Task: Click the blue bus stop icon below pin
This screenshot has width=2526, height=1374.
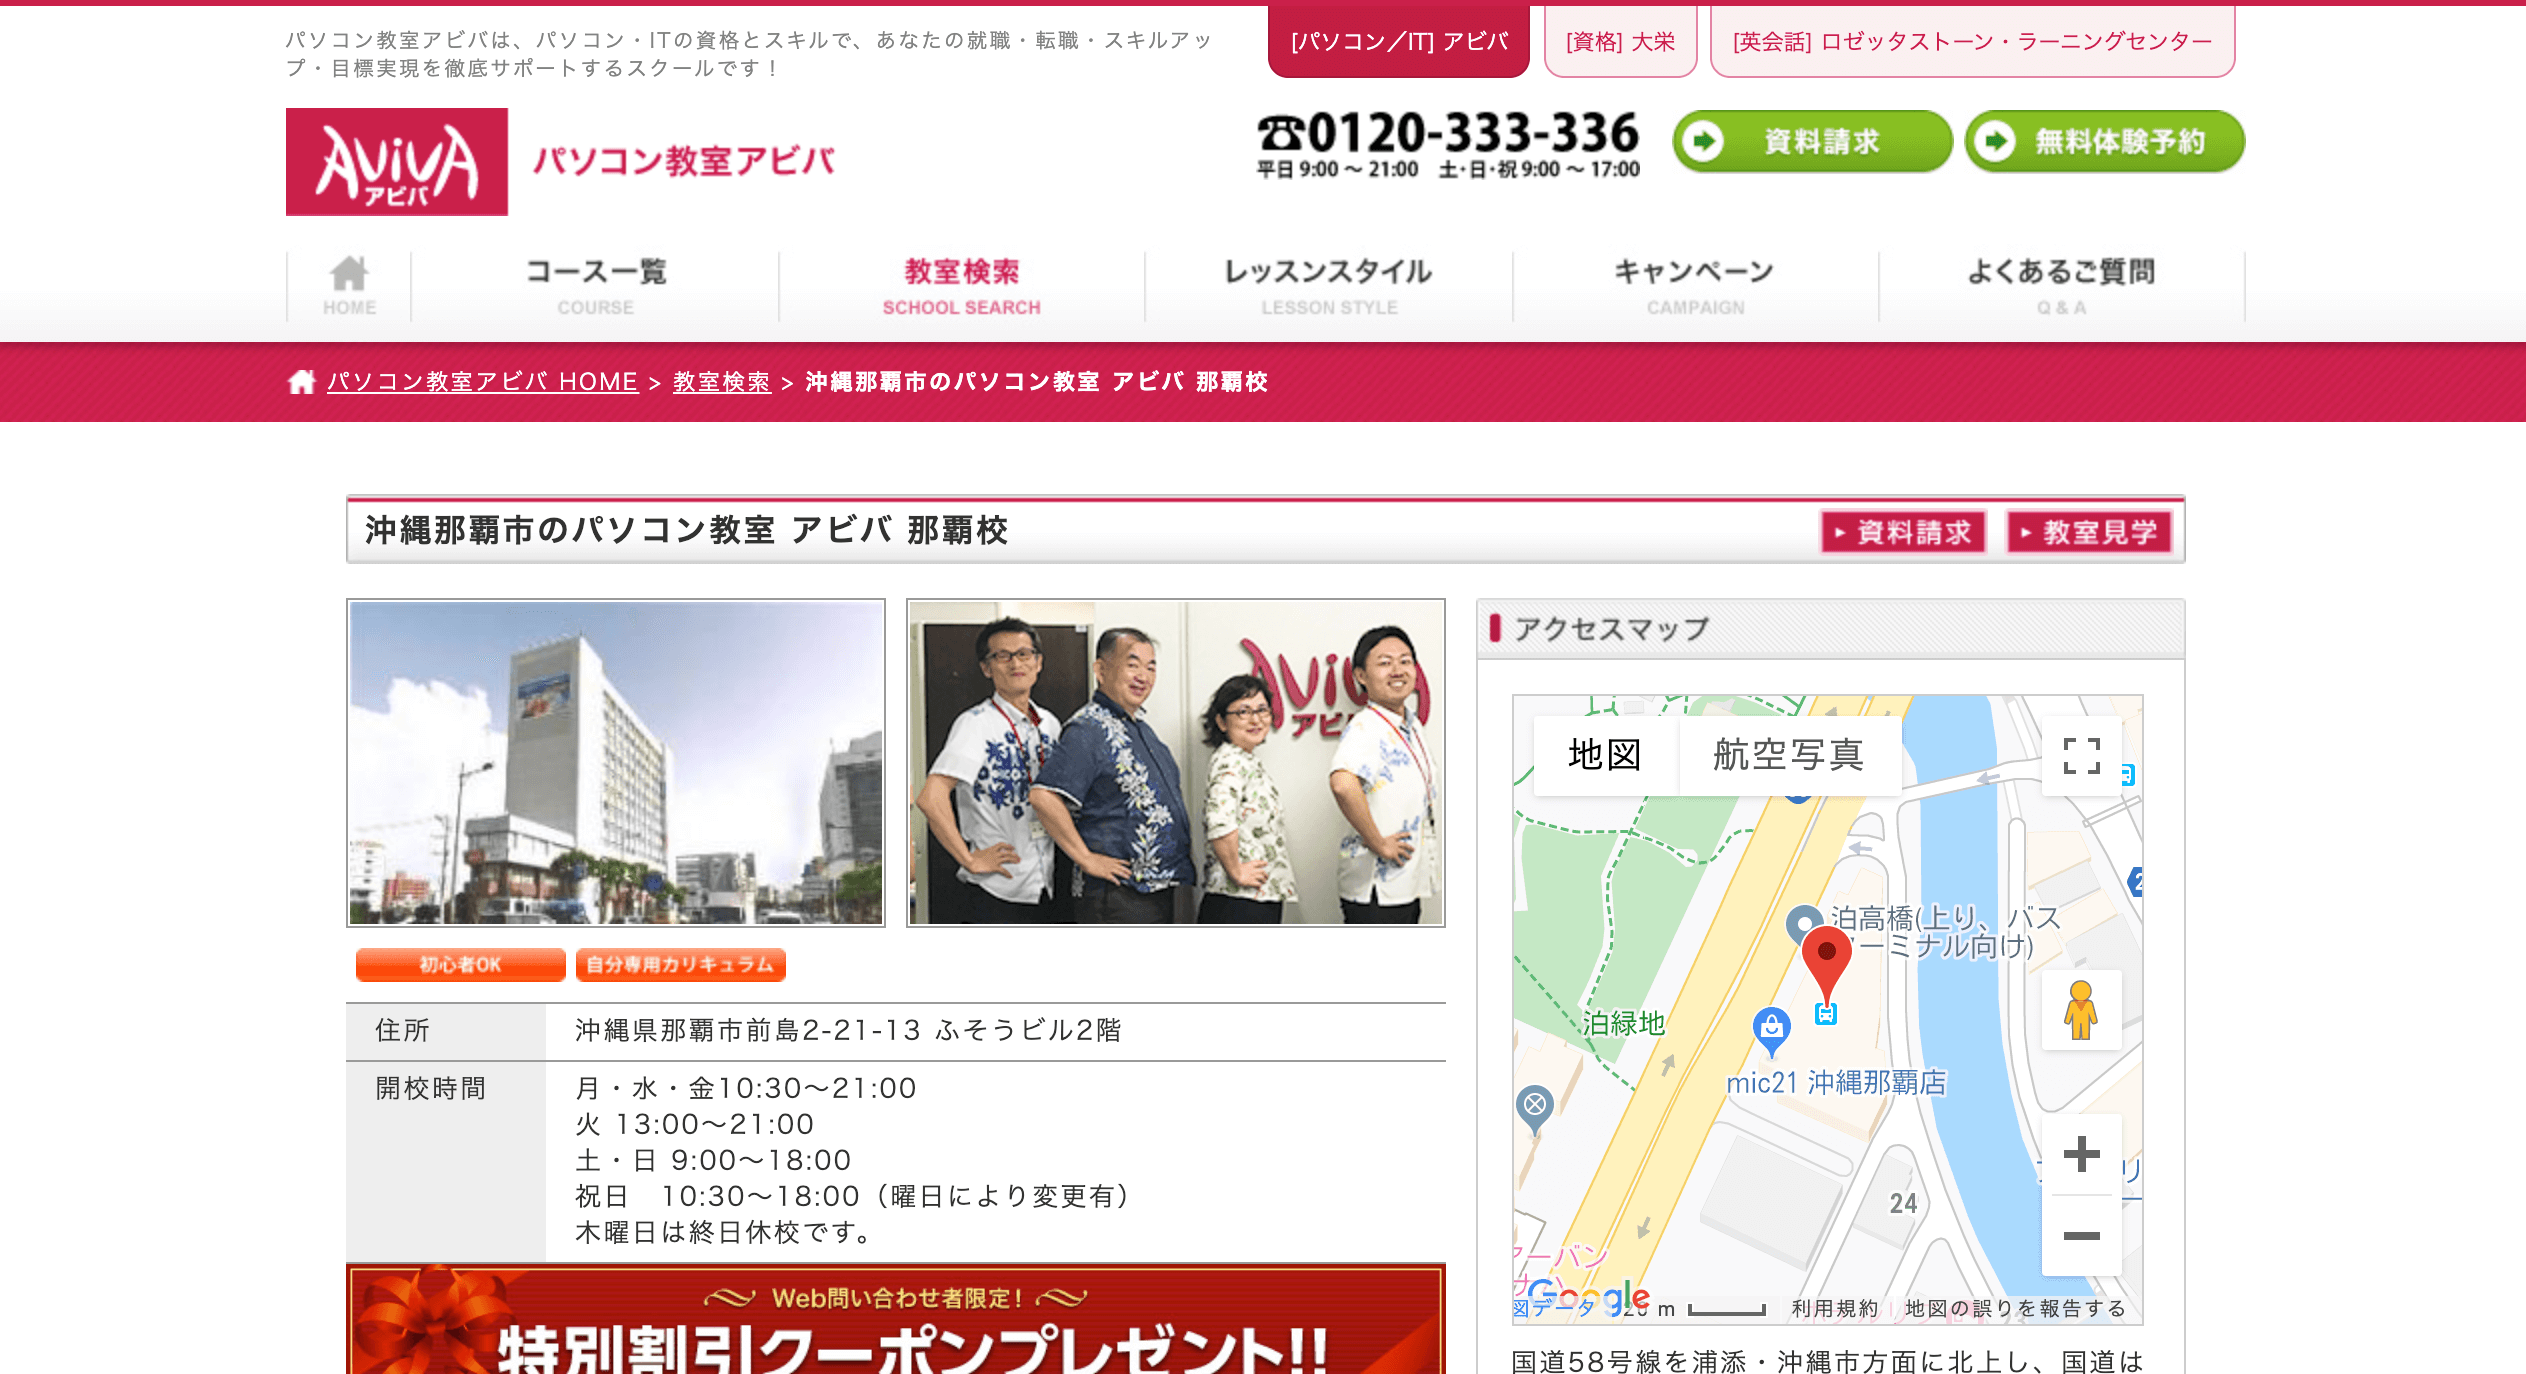Action: (1826, 1014)
